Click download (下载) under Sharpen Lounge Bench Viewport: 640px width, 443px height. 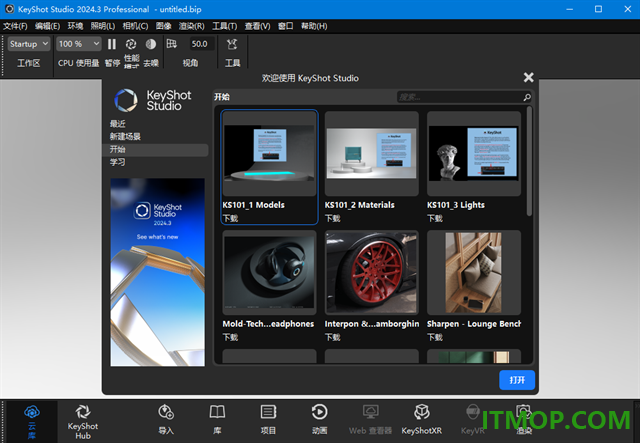pyautogui.click(x=435, y=337)
